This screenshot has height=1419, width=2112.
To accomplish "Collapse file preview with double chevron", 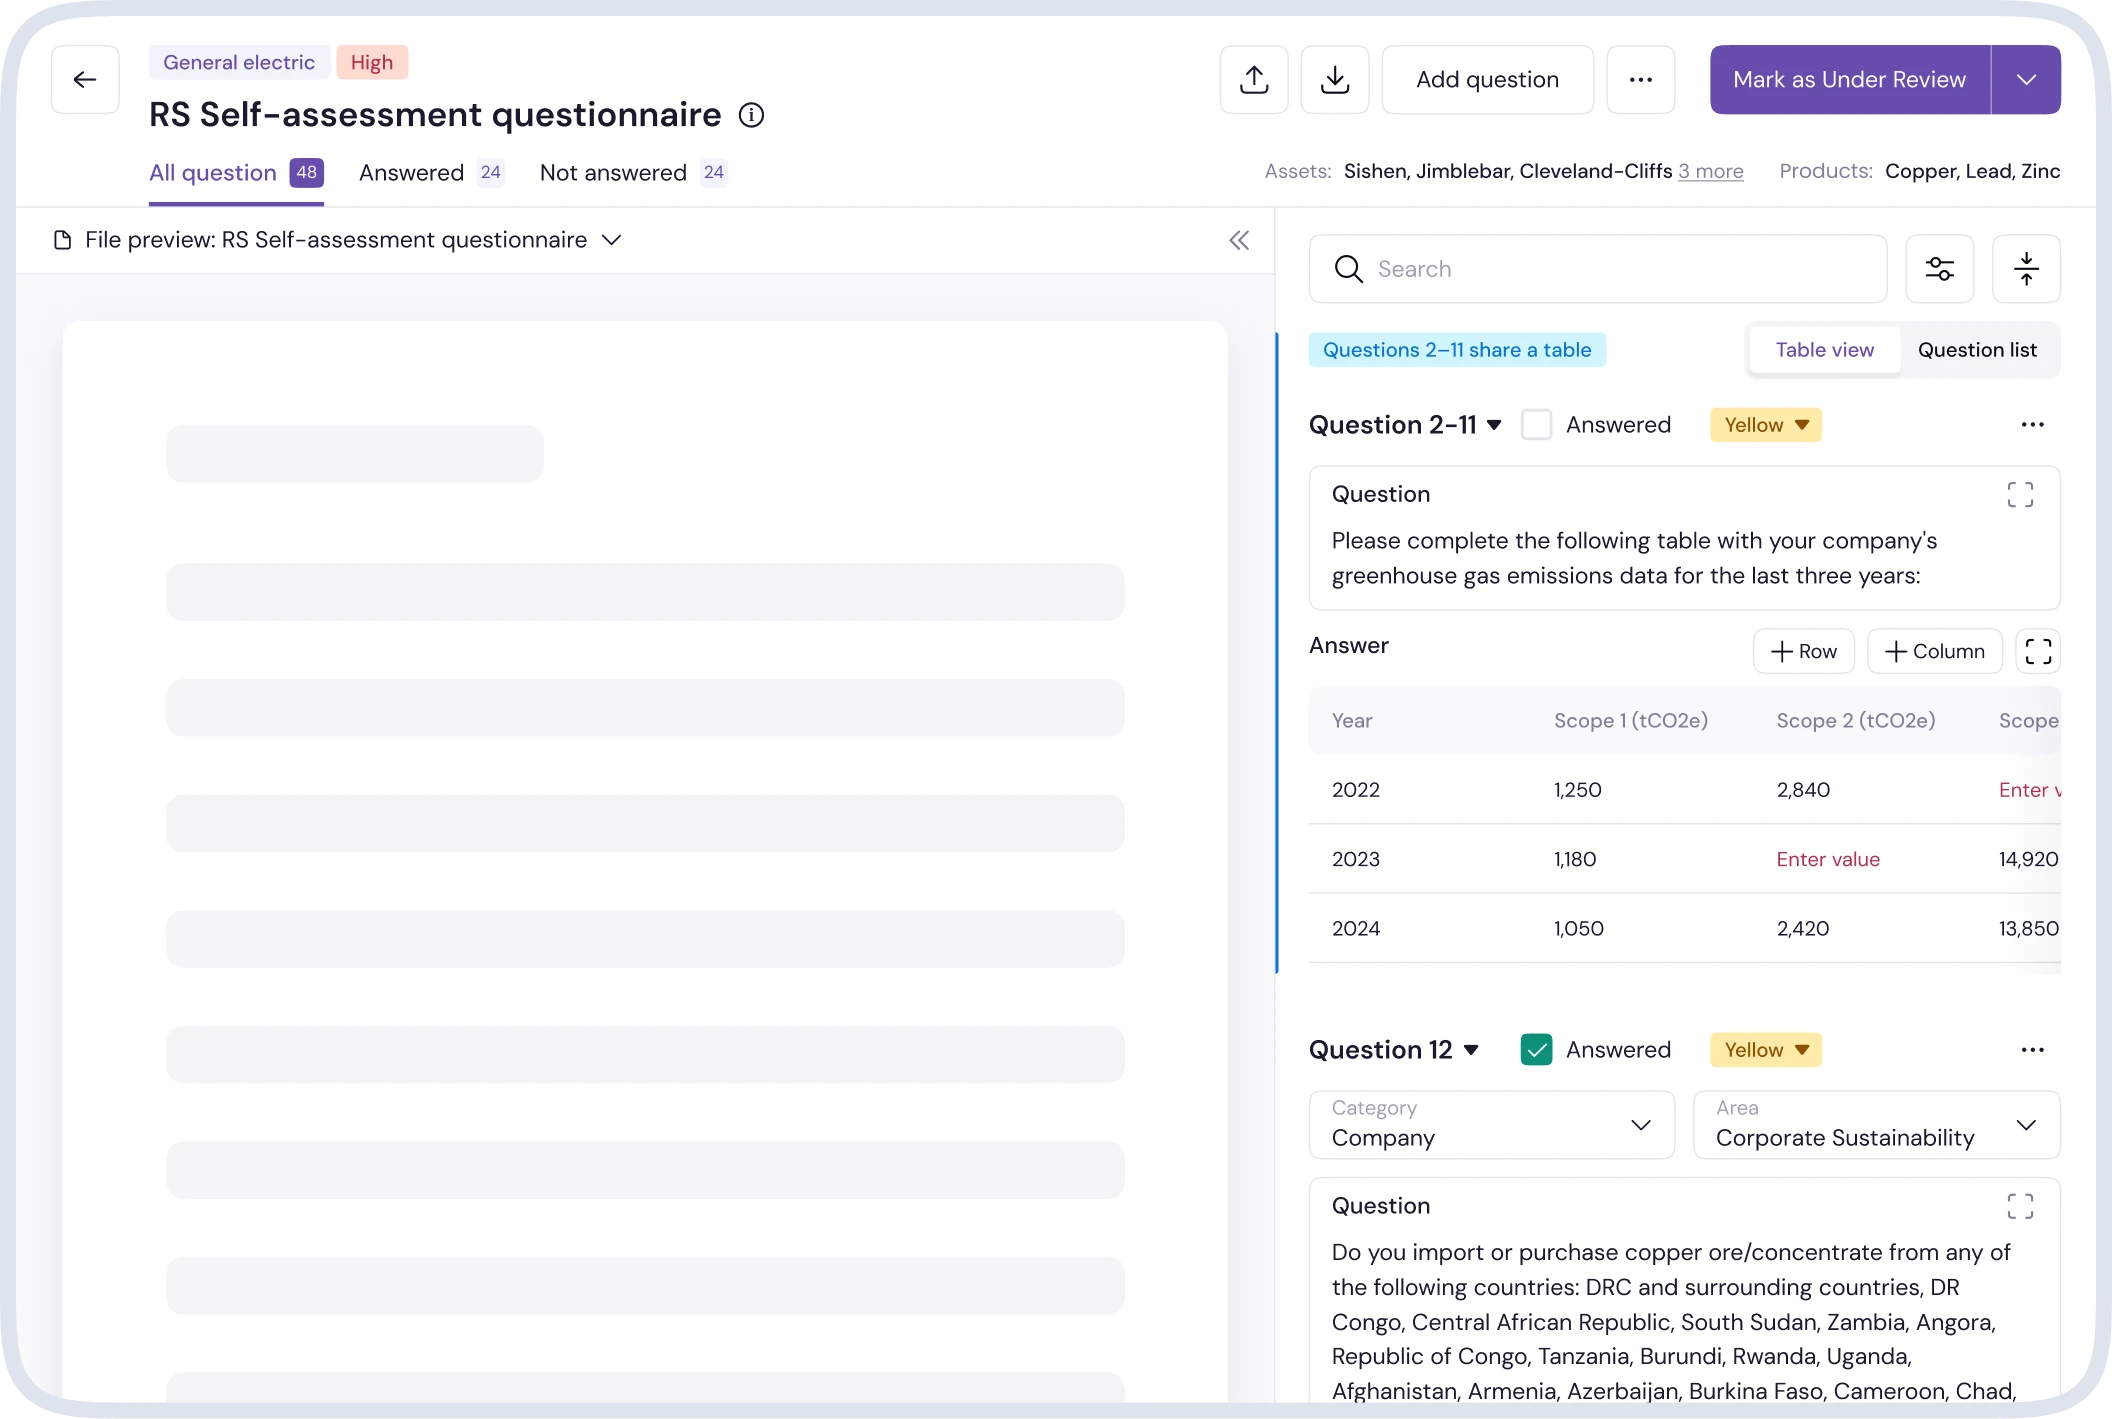I will pos(1239,240).
